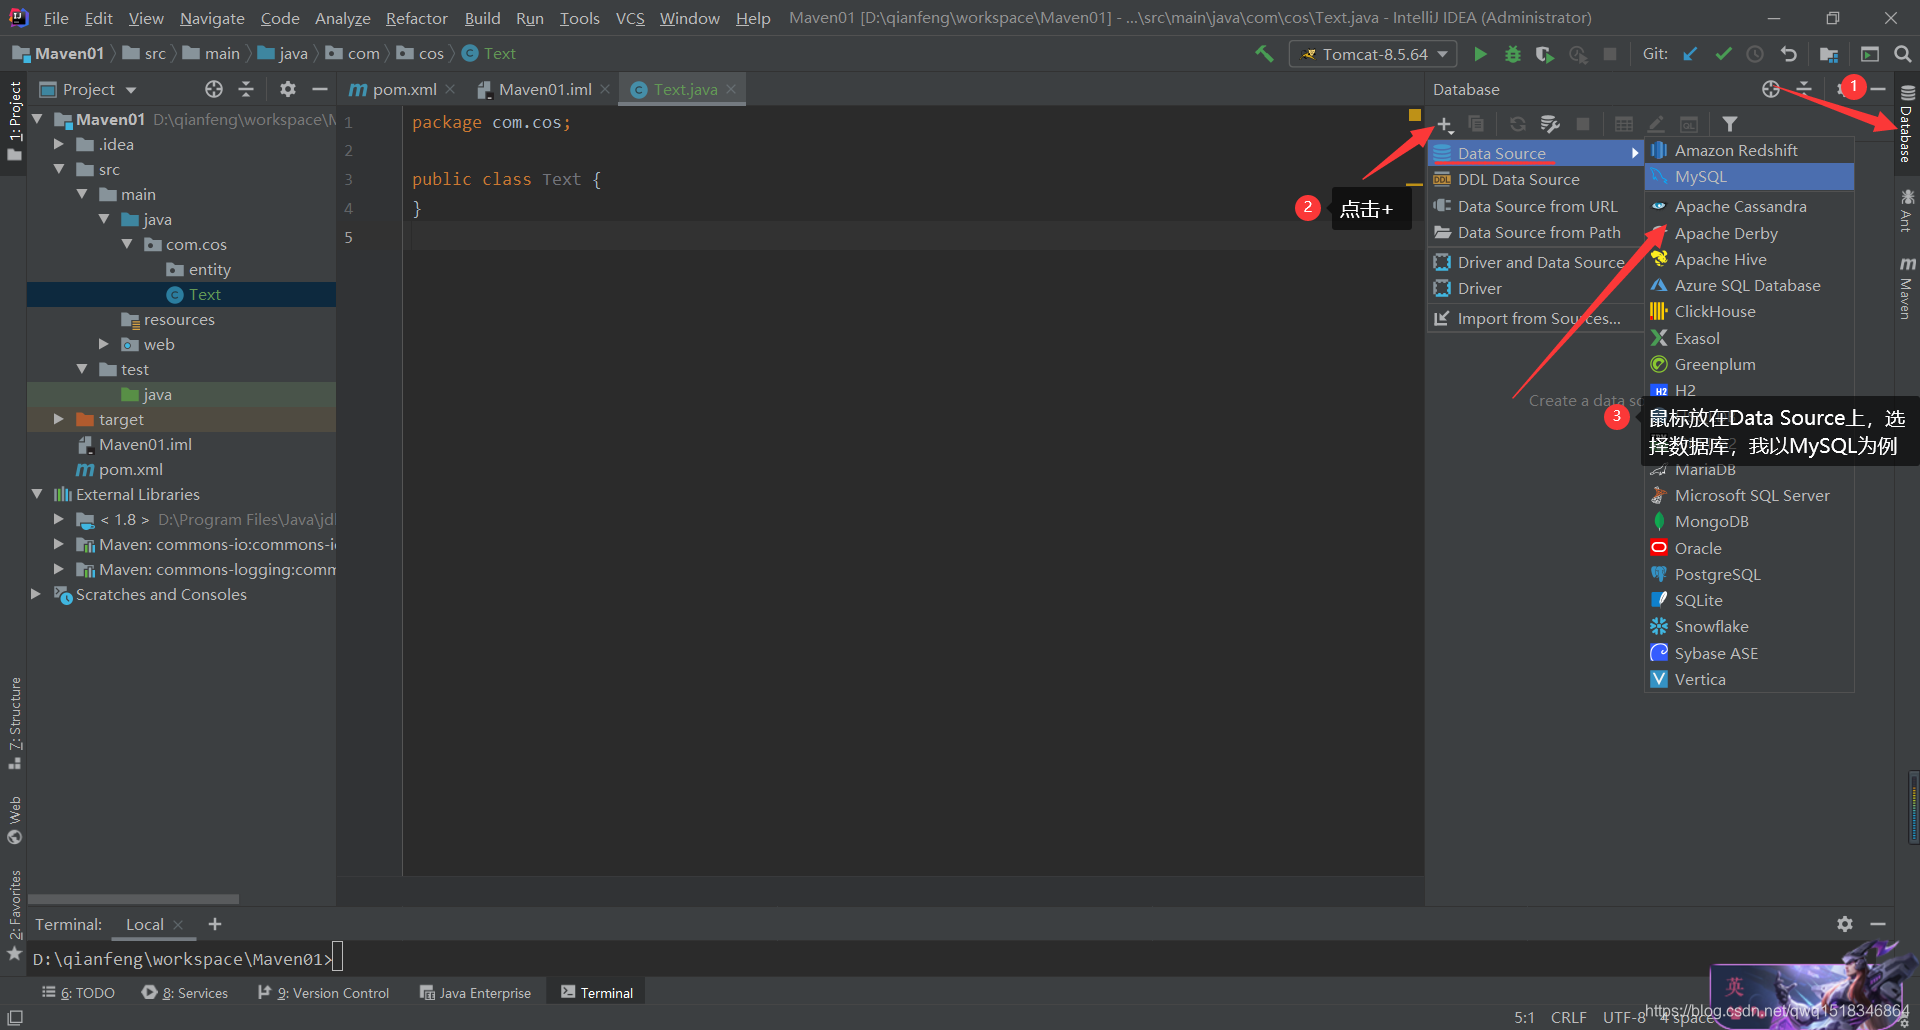Click refresh icon in Database toolbar
This screenshot has height=1030, width=1920.
pos(1518,124)
